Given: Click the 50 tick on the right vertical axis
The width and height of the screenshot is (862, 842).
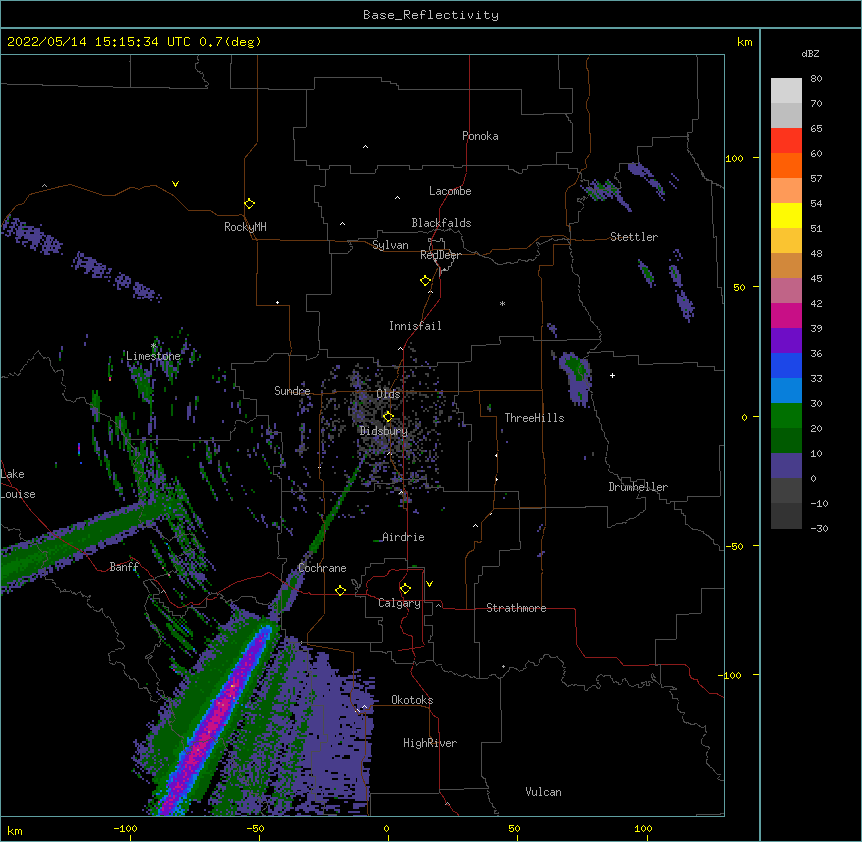Looking at the screenshot, I should [739, 287].
